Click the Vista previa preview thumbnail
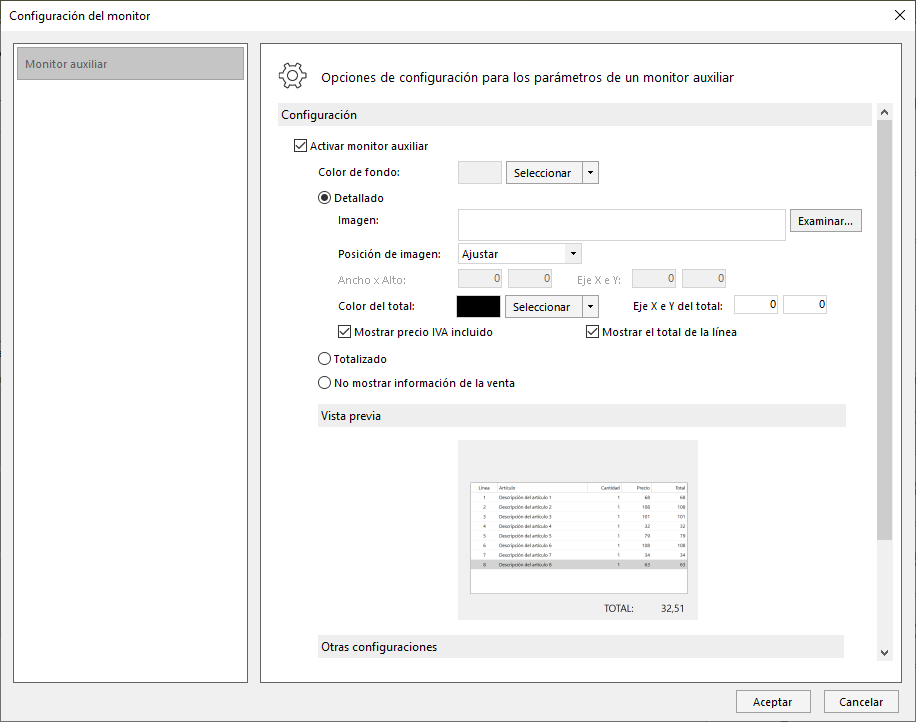This screenshot has width=916, height=722. pos(578,530)
